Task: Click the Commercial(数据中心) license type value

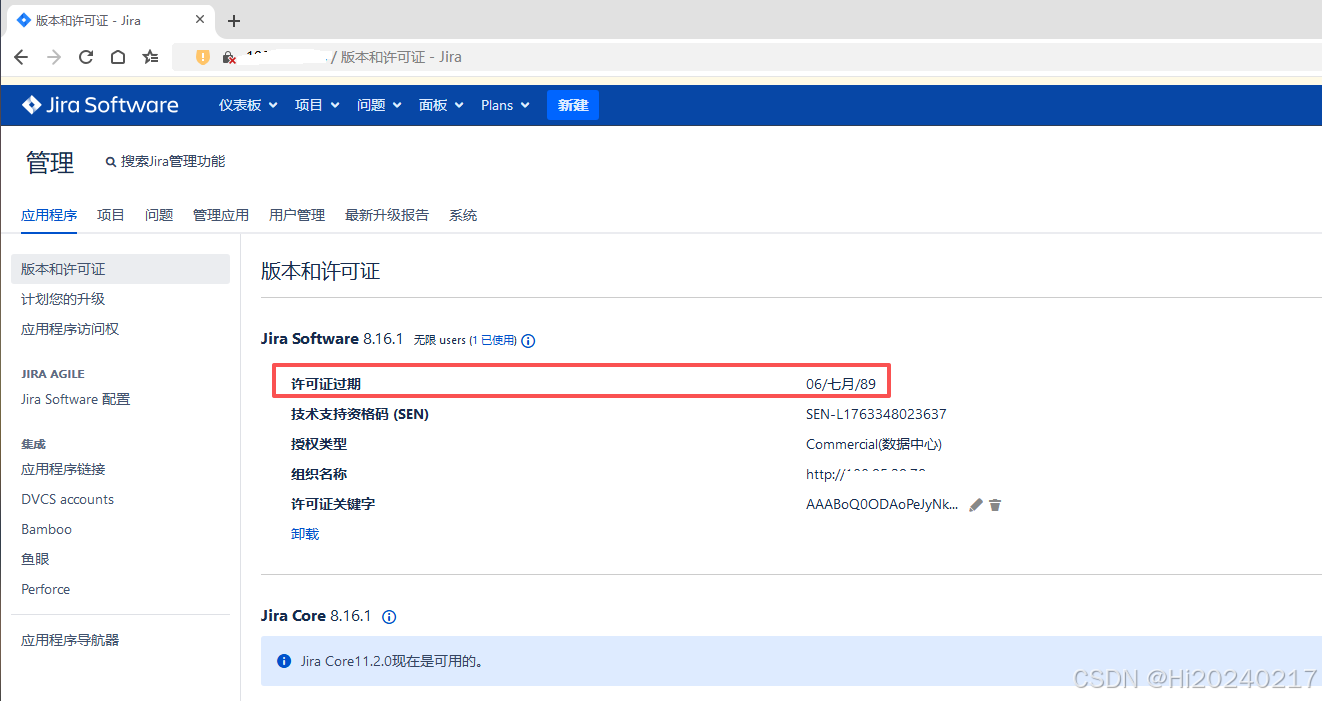Action: pos(874,444)
